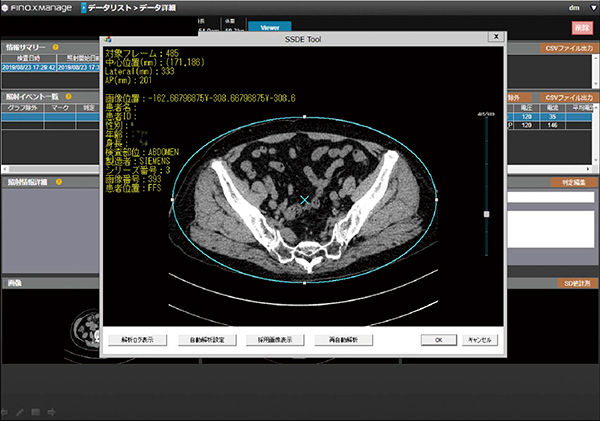The image size is (600, 421).
Task: Click the 採用画像表示 button
Action: [272, 340]
